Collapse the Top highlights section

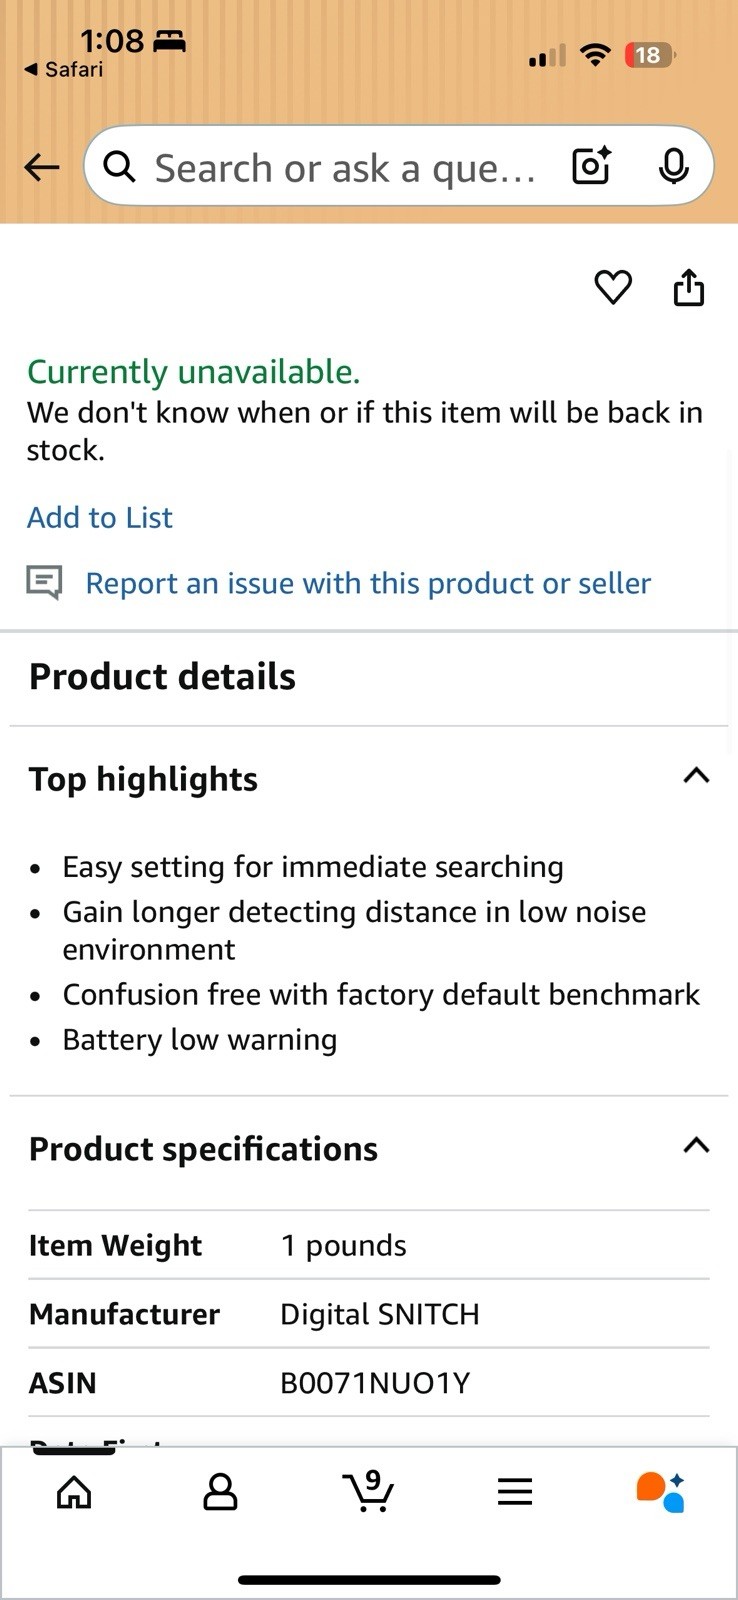click(696, 775)
